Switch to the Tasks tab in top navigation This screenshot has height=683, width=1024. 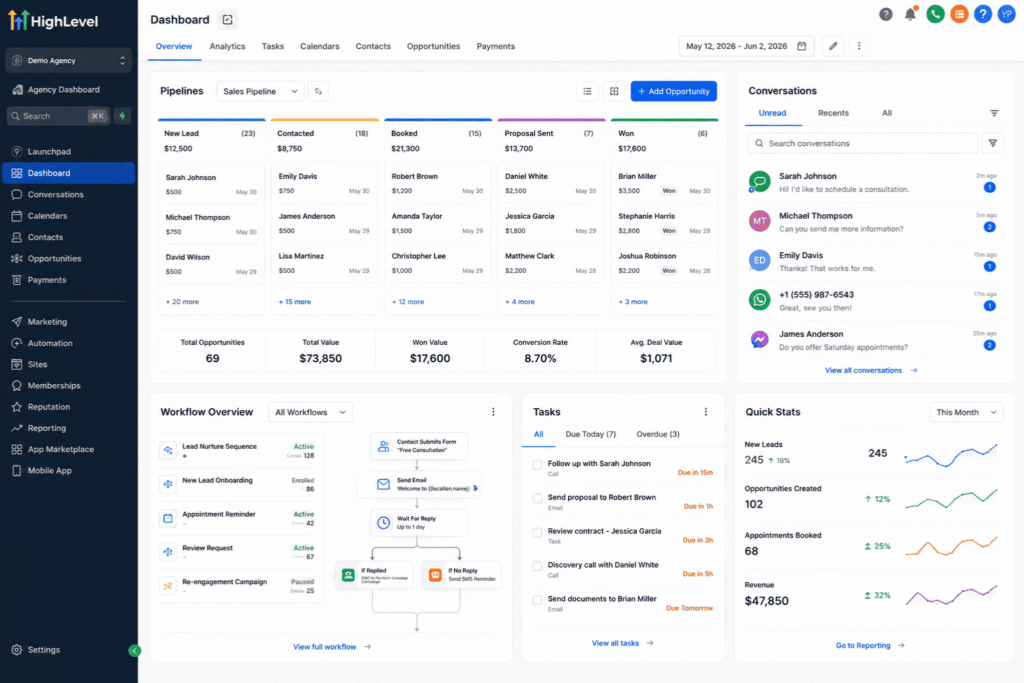point(272,46)
